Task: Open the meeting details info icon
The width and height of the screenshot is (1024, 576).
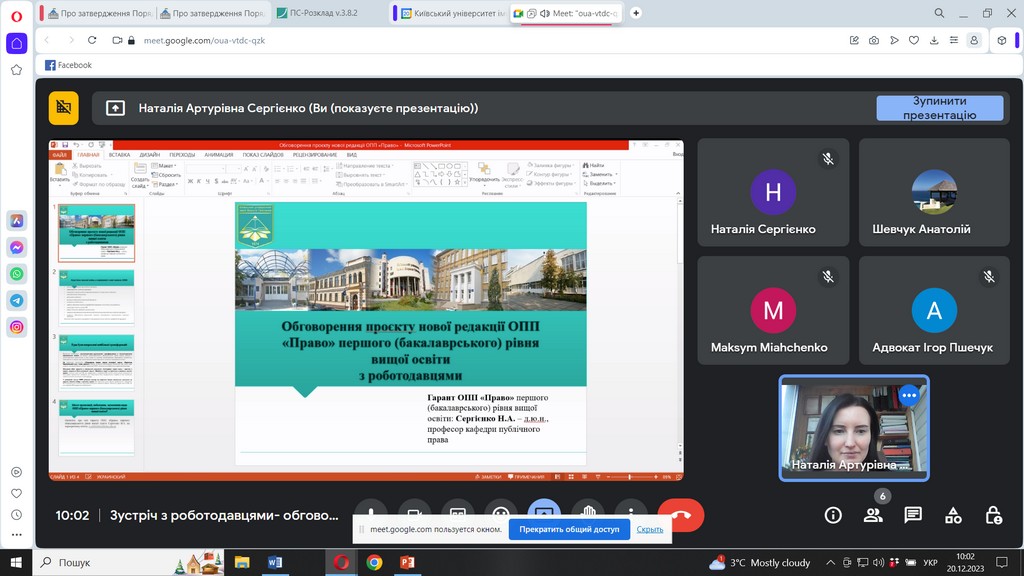Action: [833, 515]
